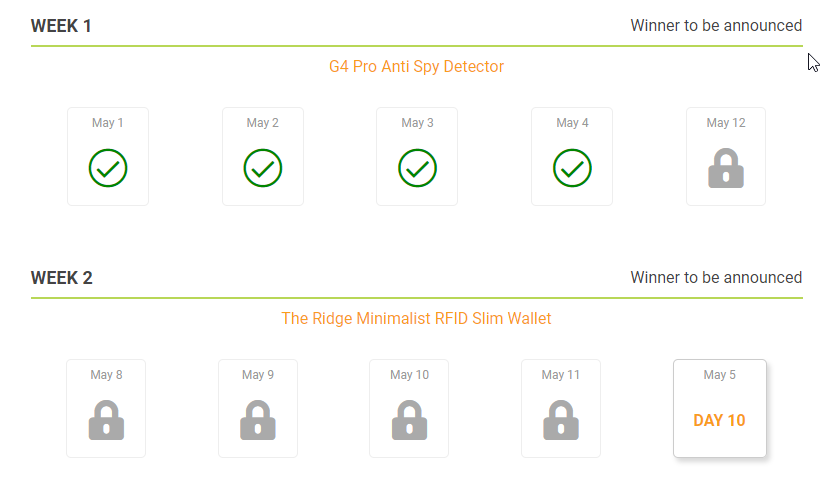The image size is (822, 495).
Task: Click the WEEK 2 heading
Action: [61, 278]
